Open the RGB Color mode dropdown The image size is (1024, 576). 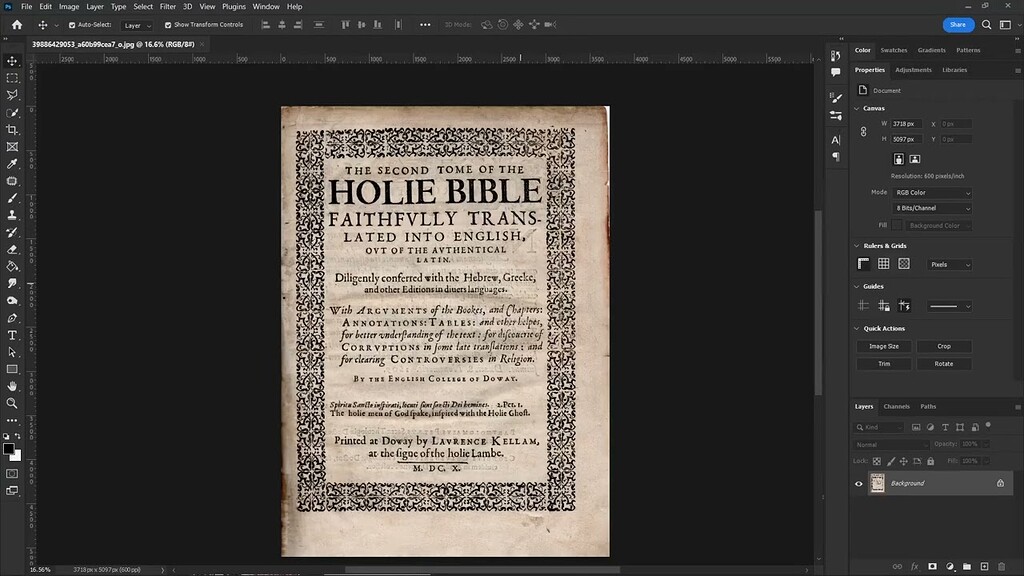(x=933, y=193)
